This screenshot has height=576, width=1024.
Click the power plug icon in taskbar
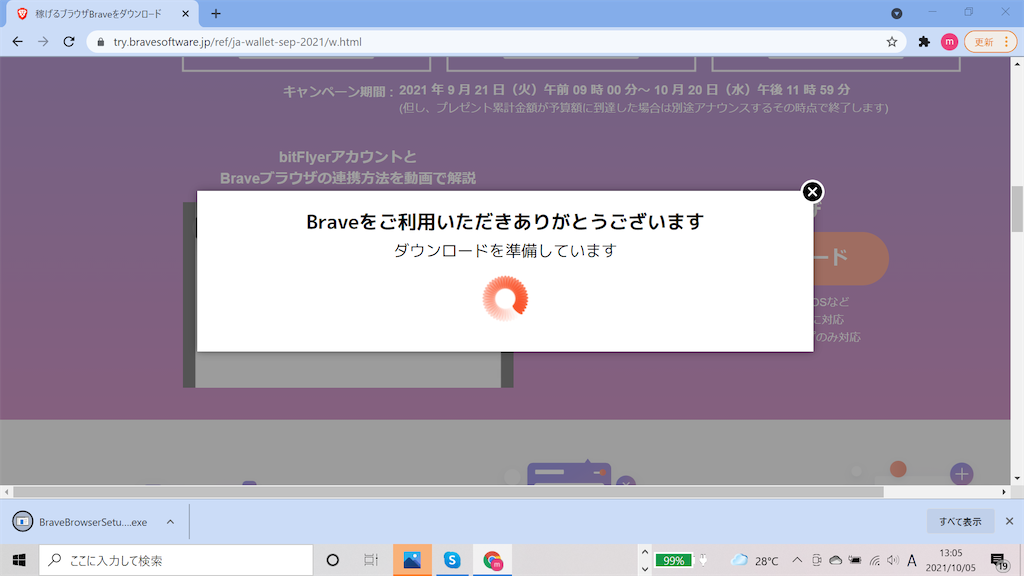[703, 560]
